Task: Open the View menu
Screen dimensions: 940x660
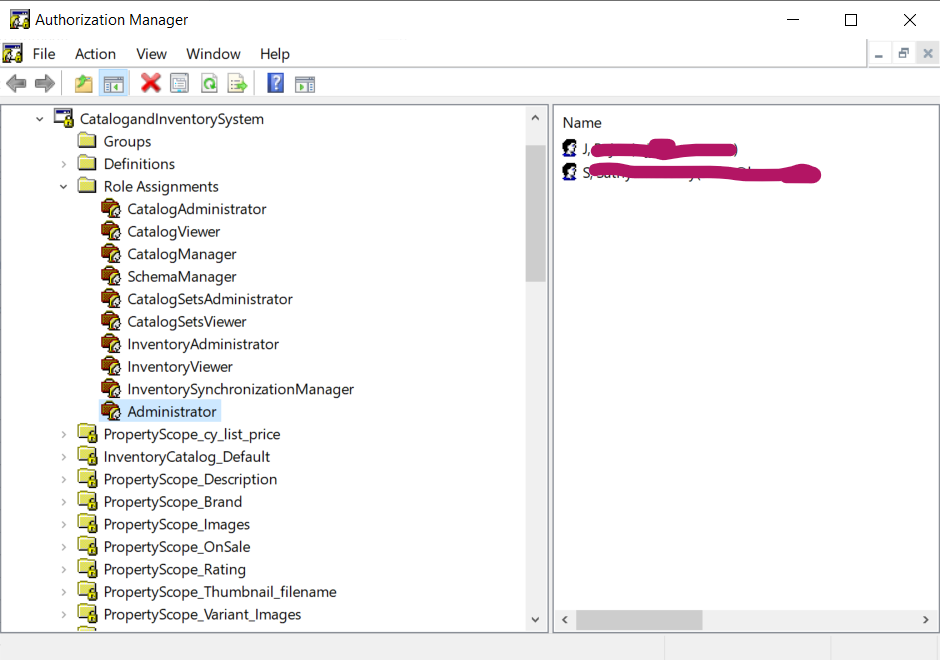Action: click(x=151, y=54)
